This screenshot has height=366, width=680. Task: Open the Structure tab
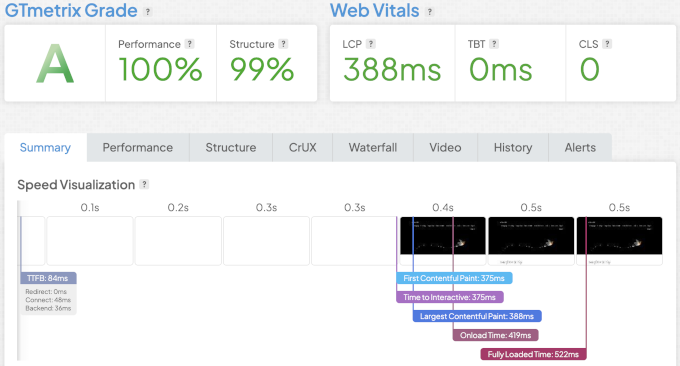(x=231, y=147)
